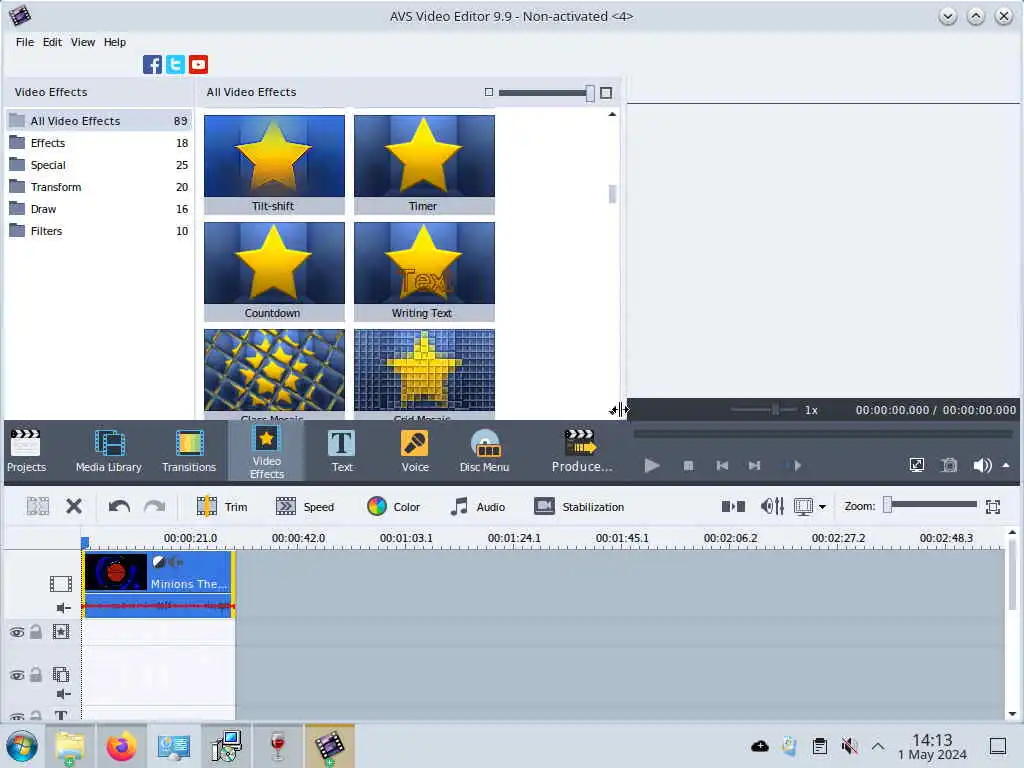Click the Split icon in timeline toolbar
Screen dimensions: 1024x768
click(37, 506)
